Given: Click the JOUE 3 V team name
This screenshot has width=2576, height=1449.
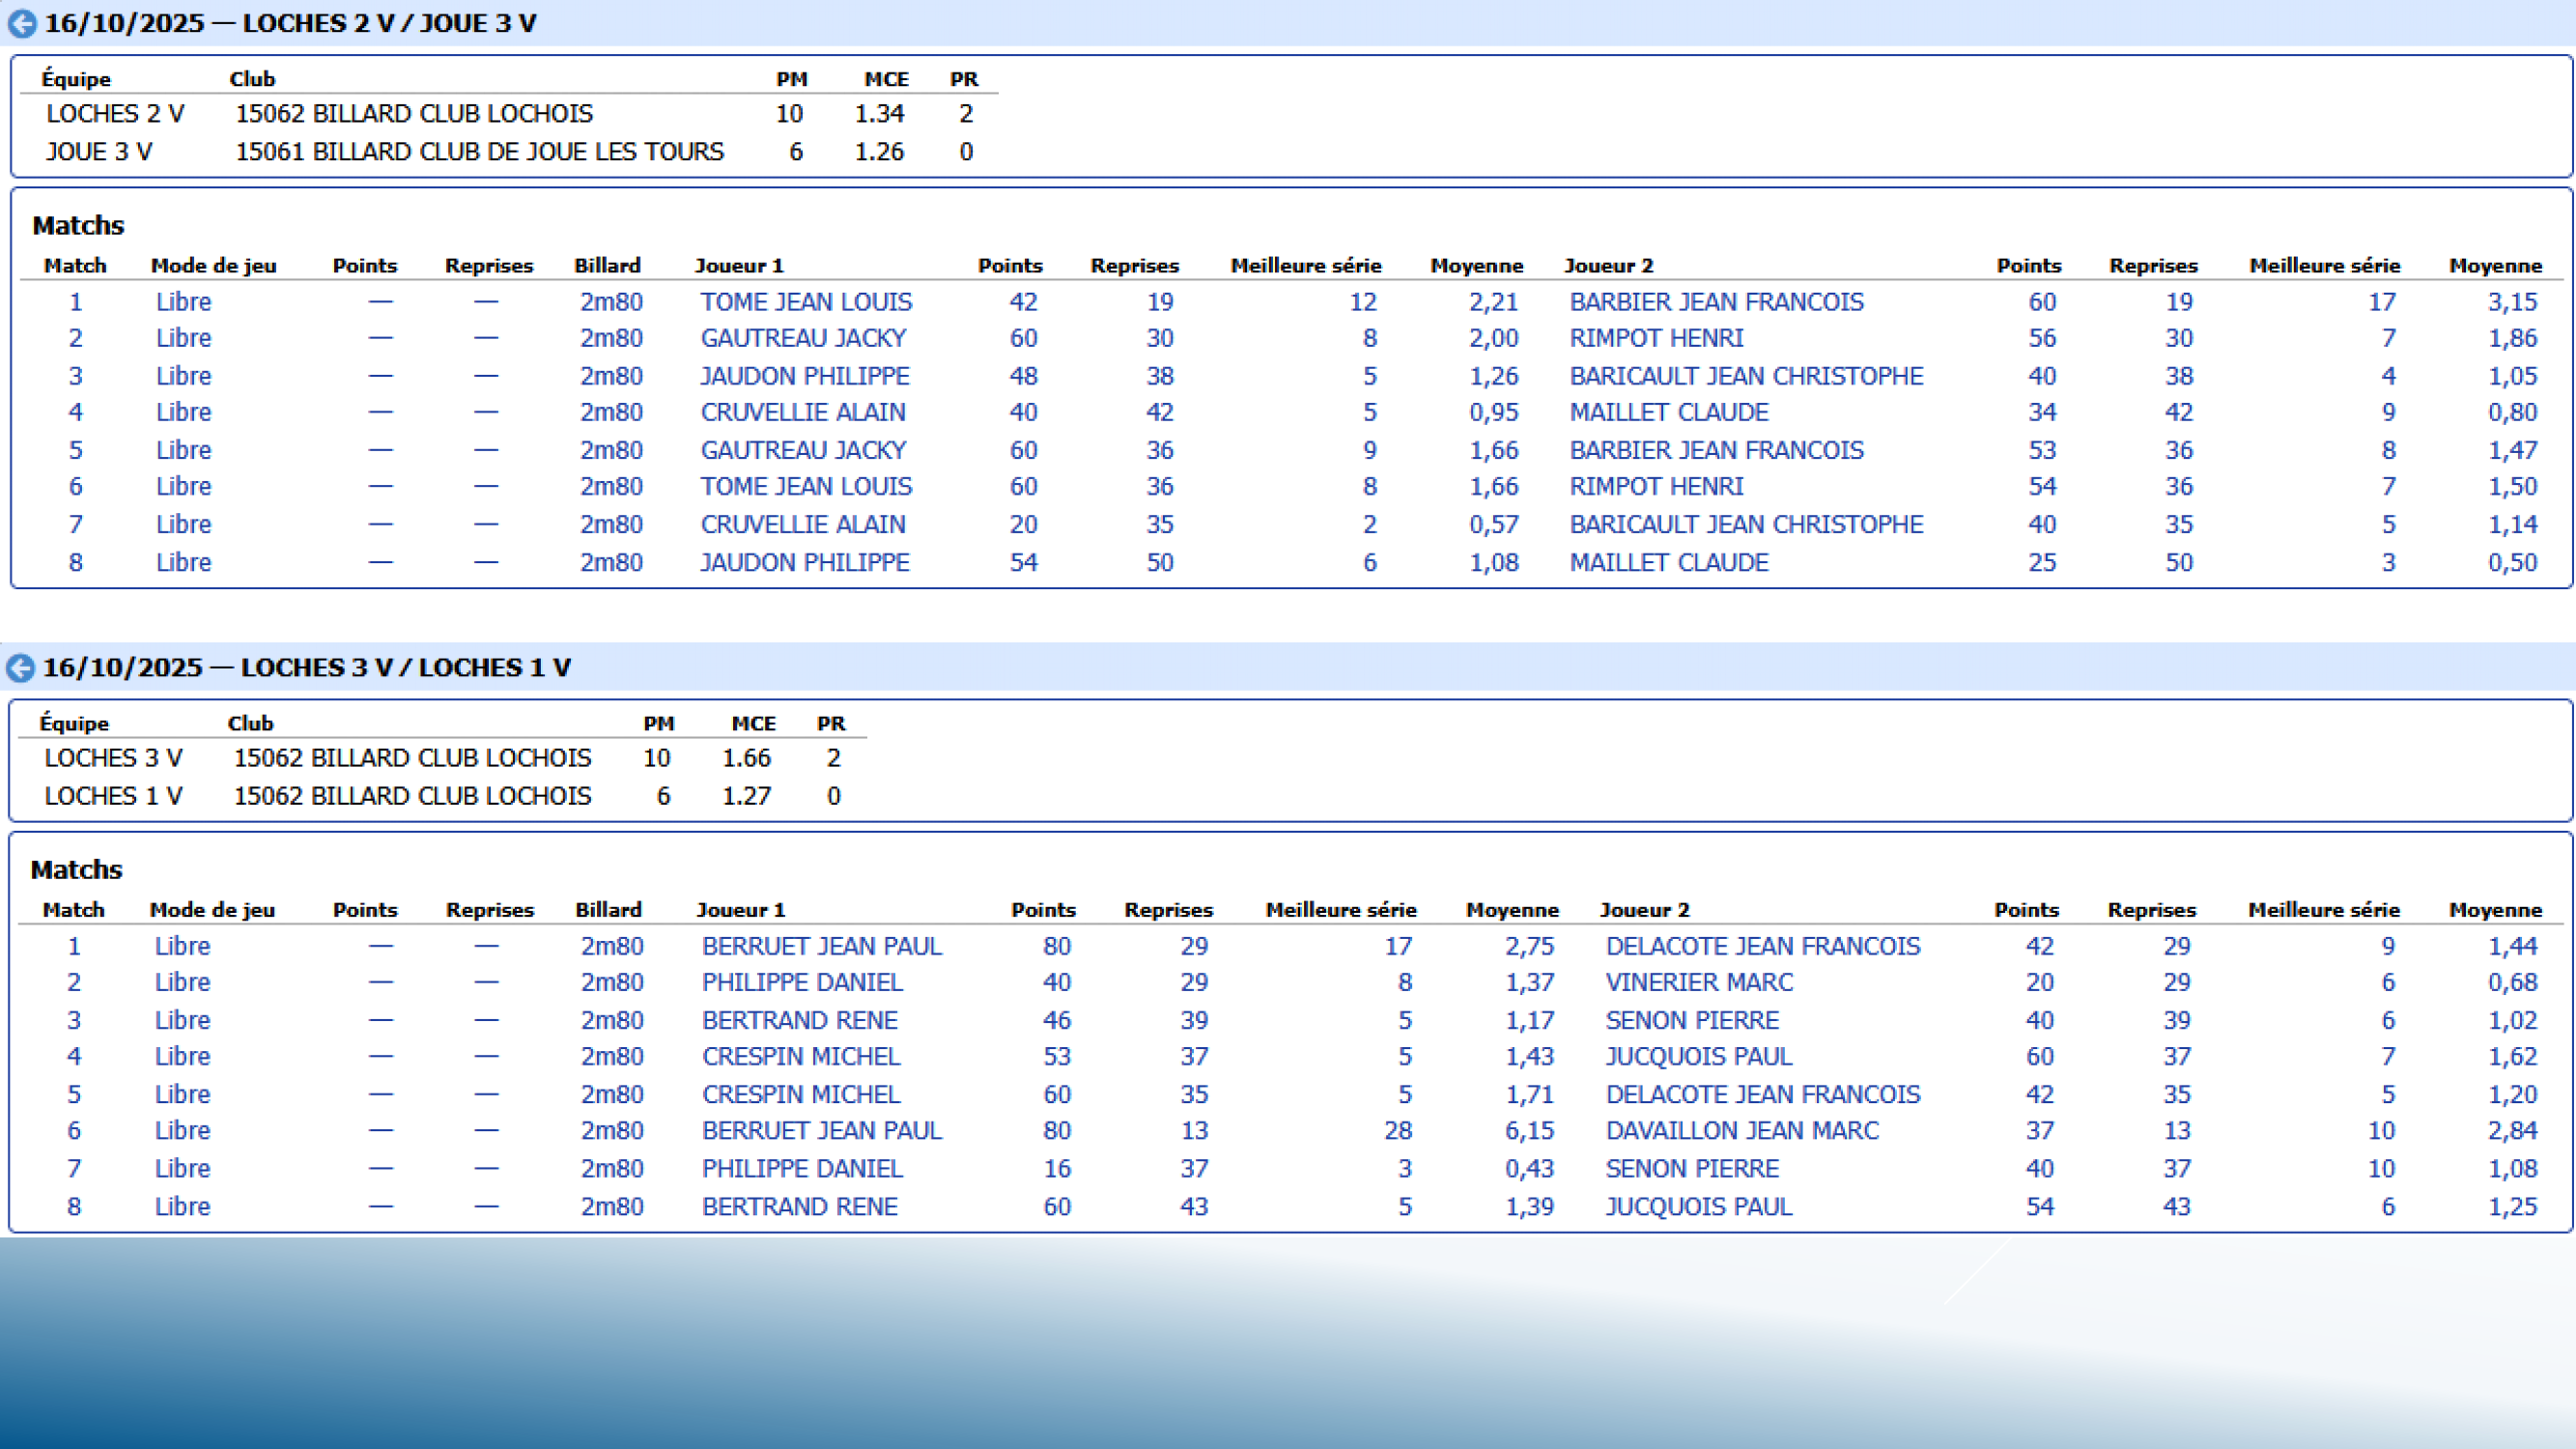Looking at the screenshot, I should (x=99, y=152).
